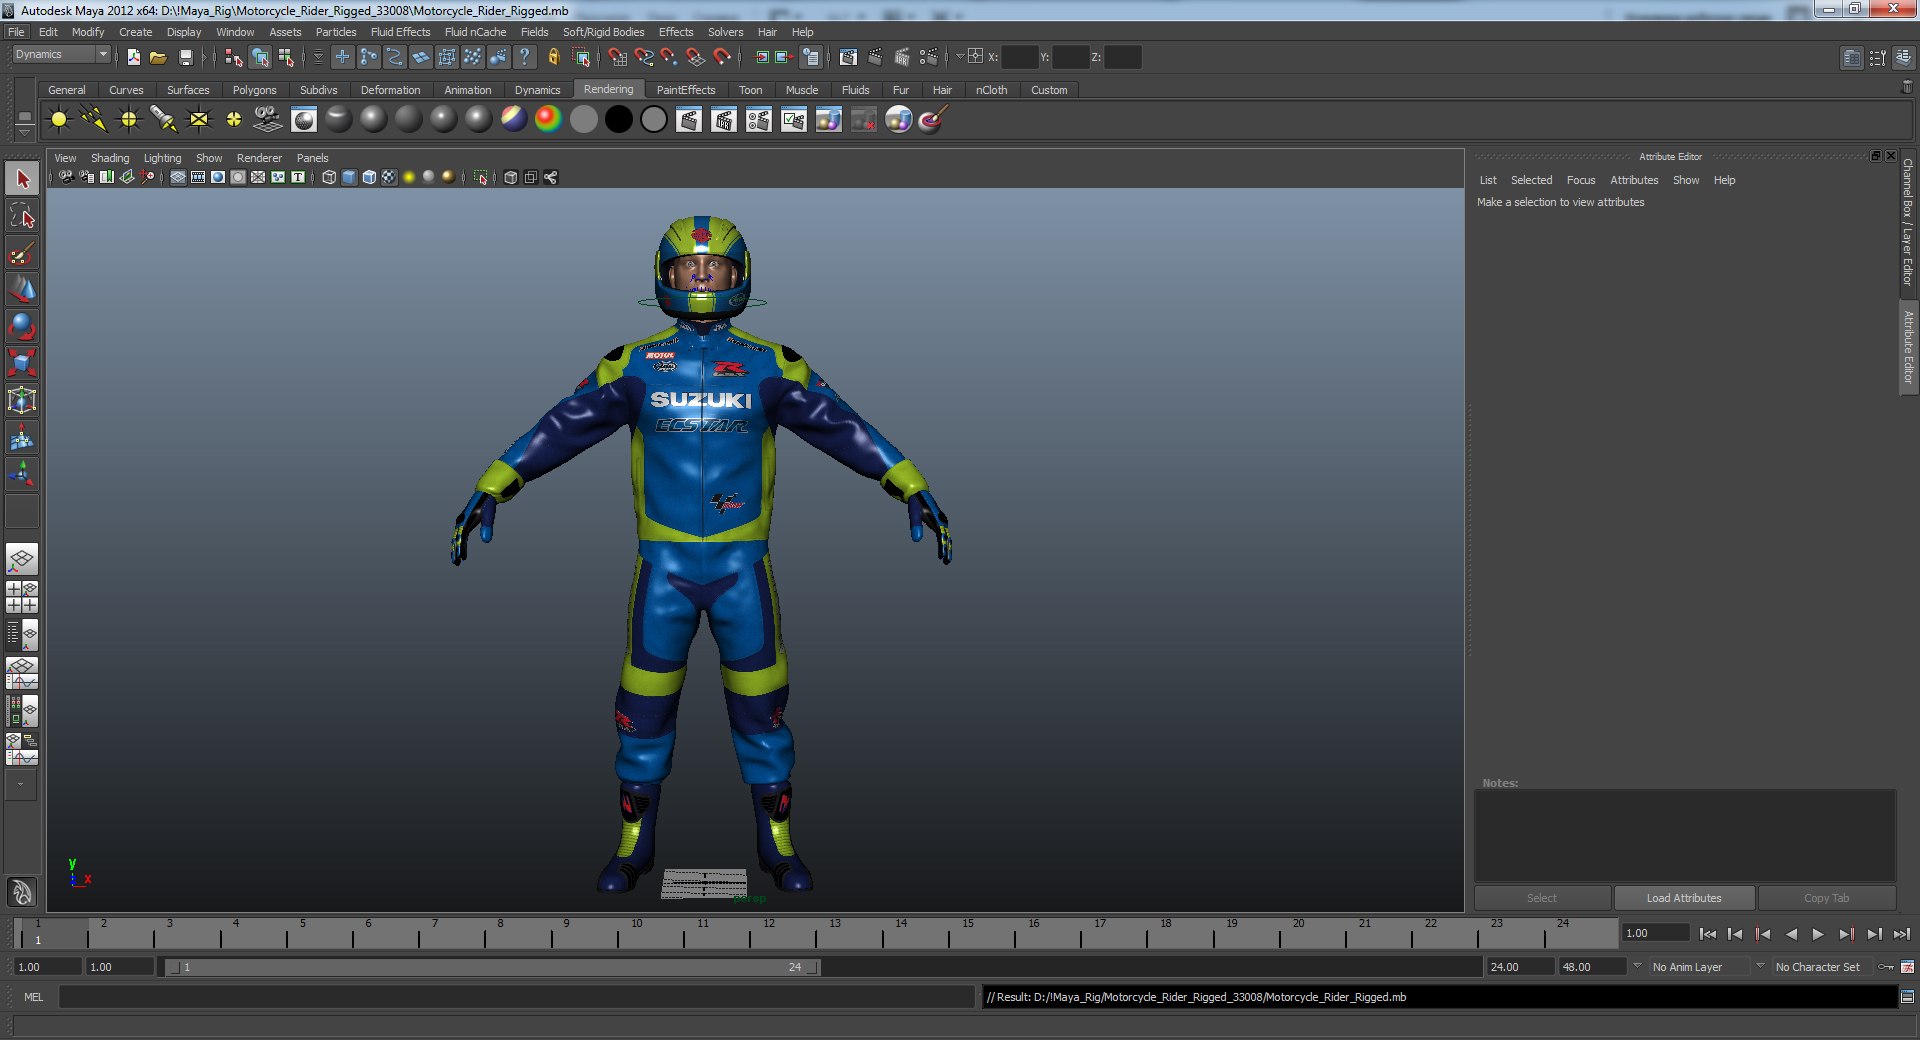The image size is (1920, 1040).
Task: Add a camera using the shelf icon
Action: (268, 120)
